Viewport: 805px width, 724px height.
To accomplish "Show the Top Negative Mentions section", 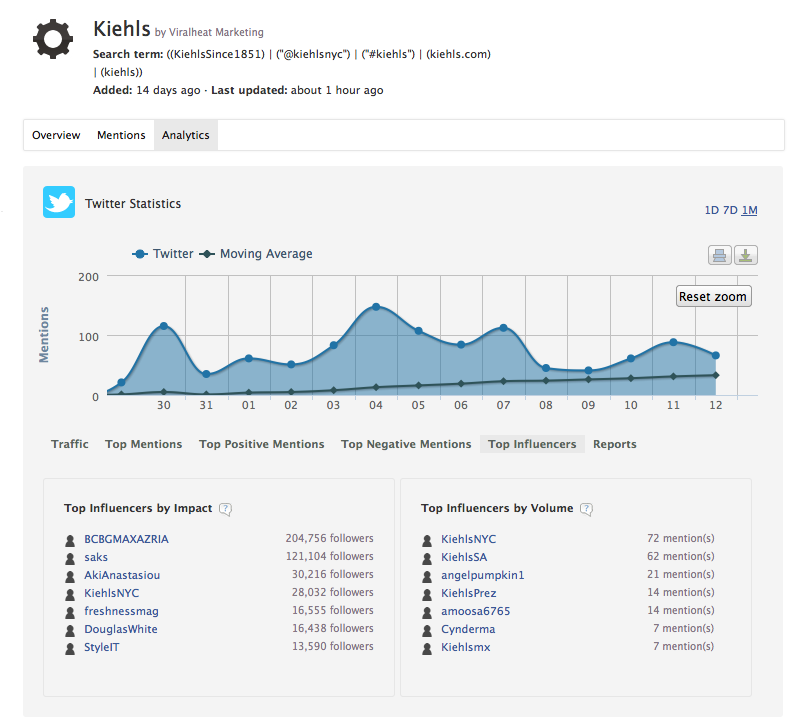I will click(406, 444).
